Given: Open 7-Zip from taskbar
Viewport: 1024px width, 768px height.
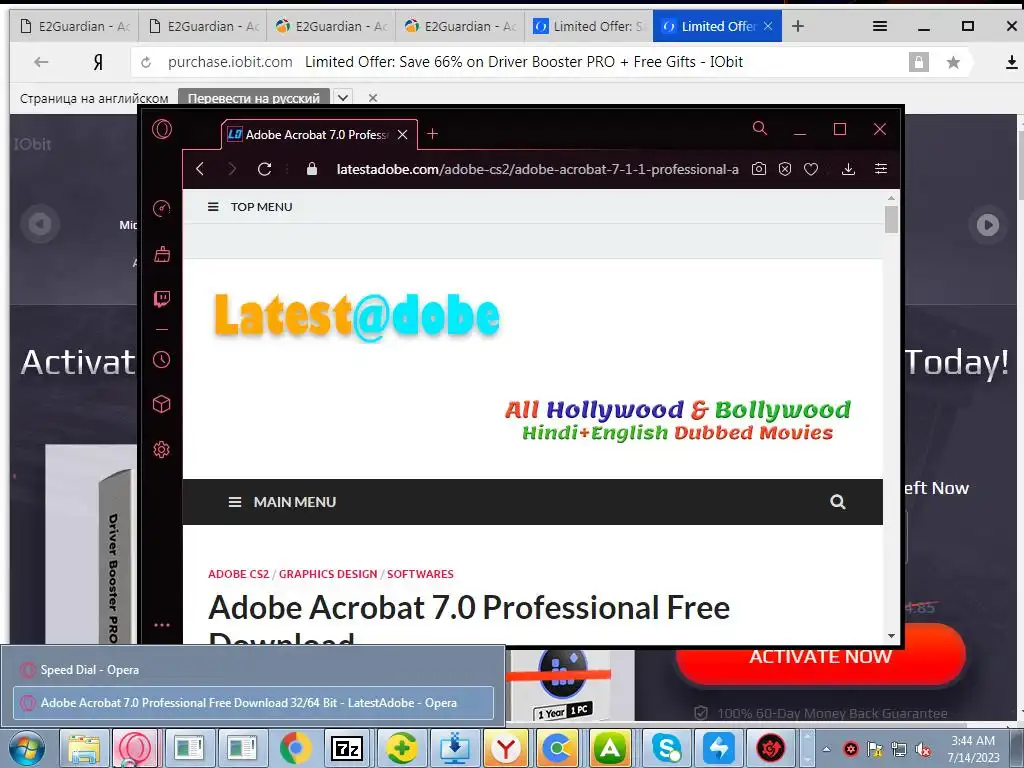Looking at the screenshot, I should click(x=347, y=748).
